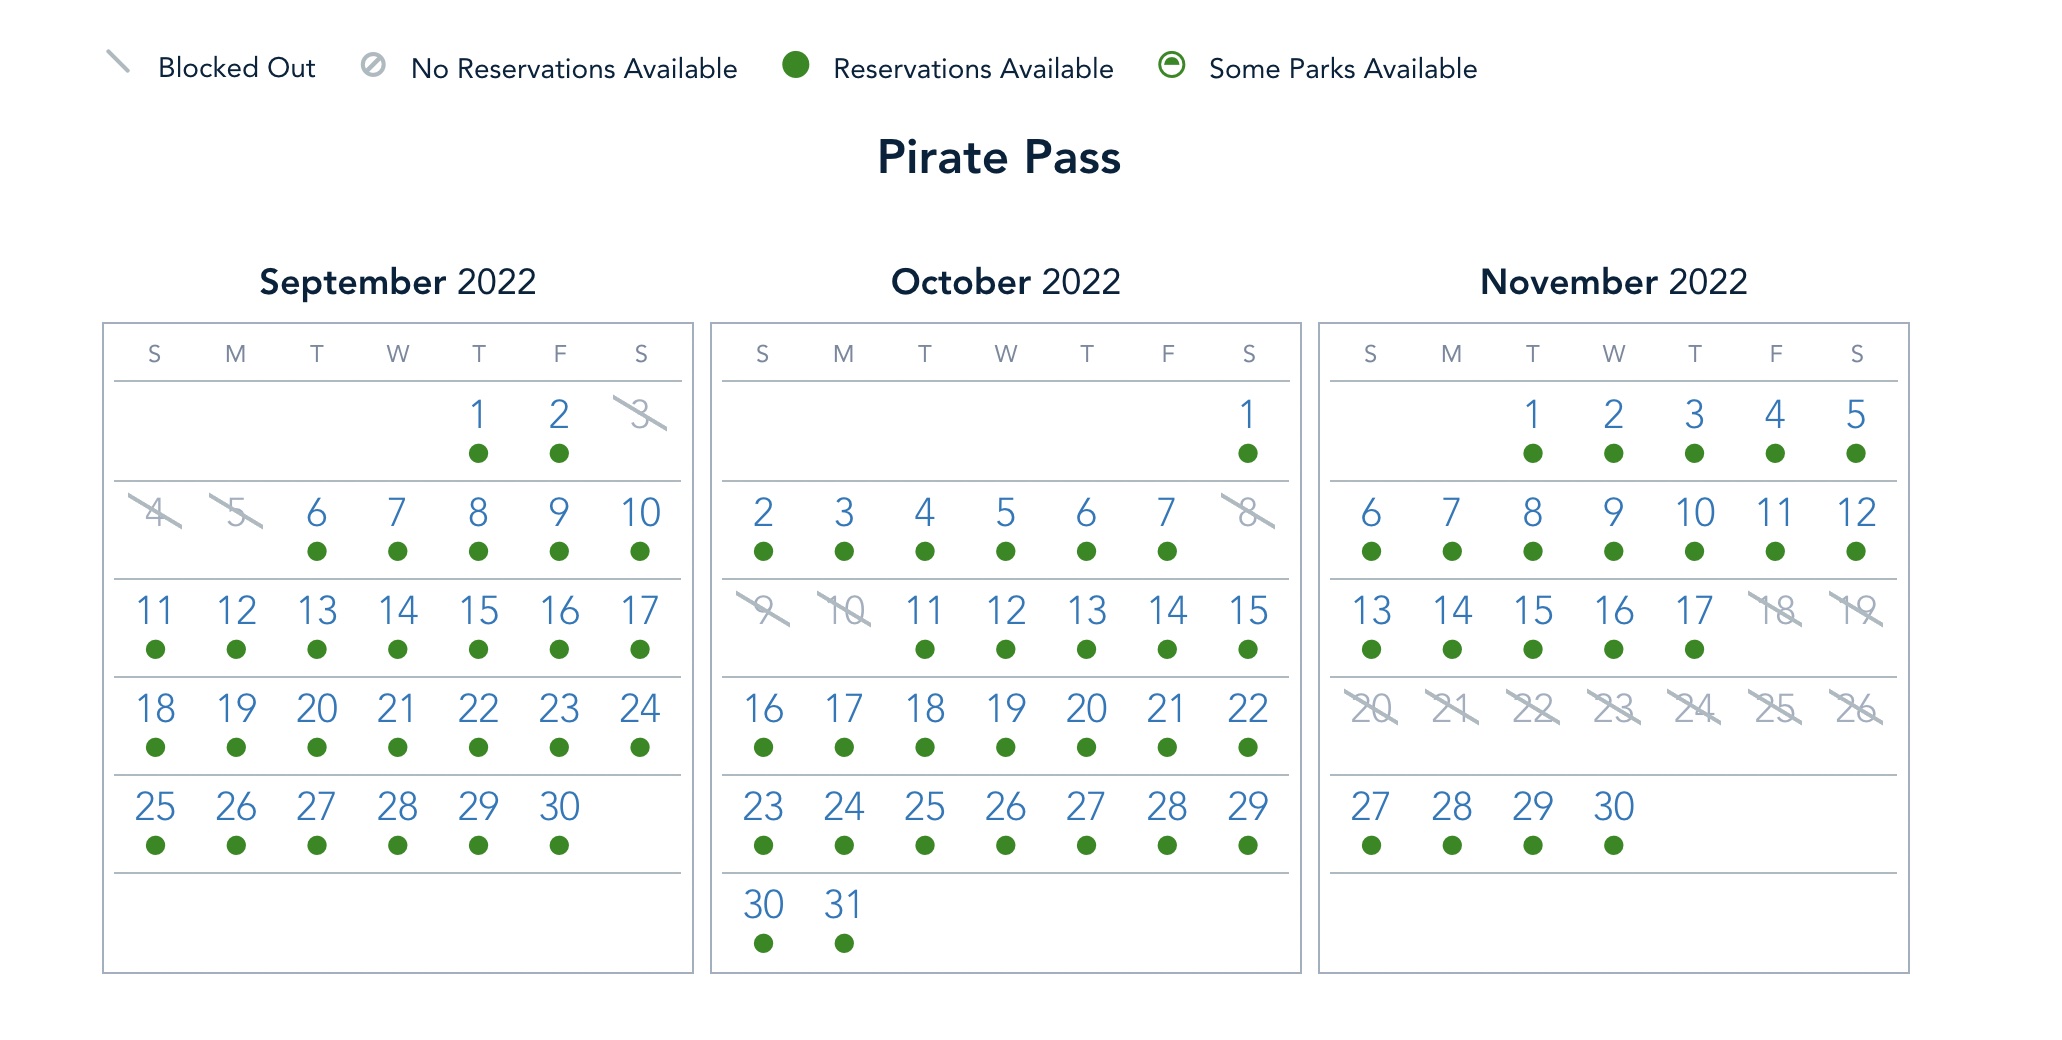Click green availability dot under September 1
The height and width of the screenshot is (1040, 2062).
click(x=479, y=454)
